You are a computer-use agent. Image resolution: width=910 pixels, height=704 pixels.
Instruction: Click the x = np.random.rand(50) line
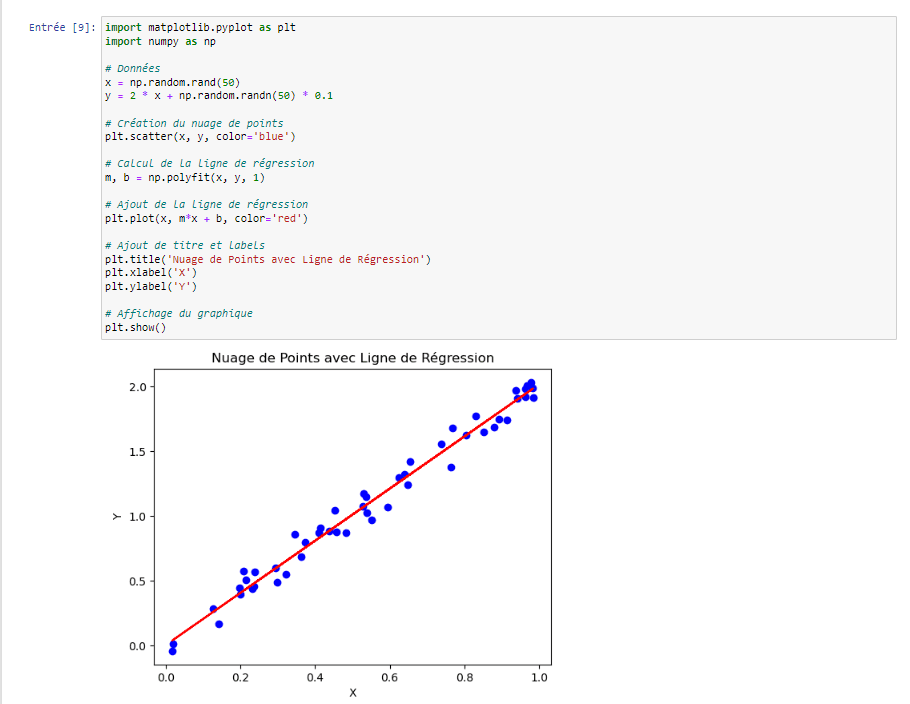click(x=172, y=82)
